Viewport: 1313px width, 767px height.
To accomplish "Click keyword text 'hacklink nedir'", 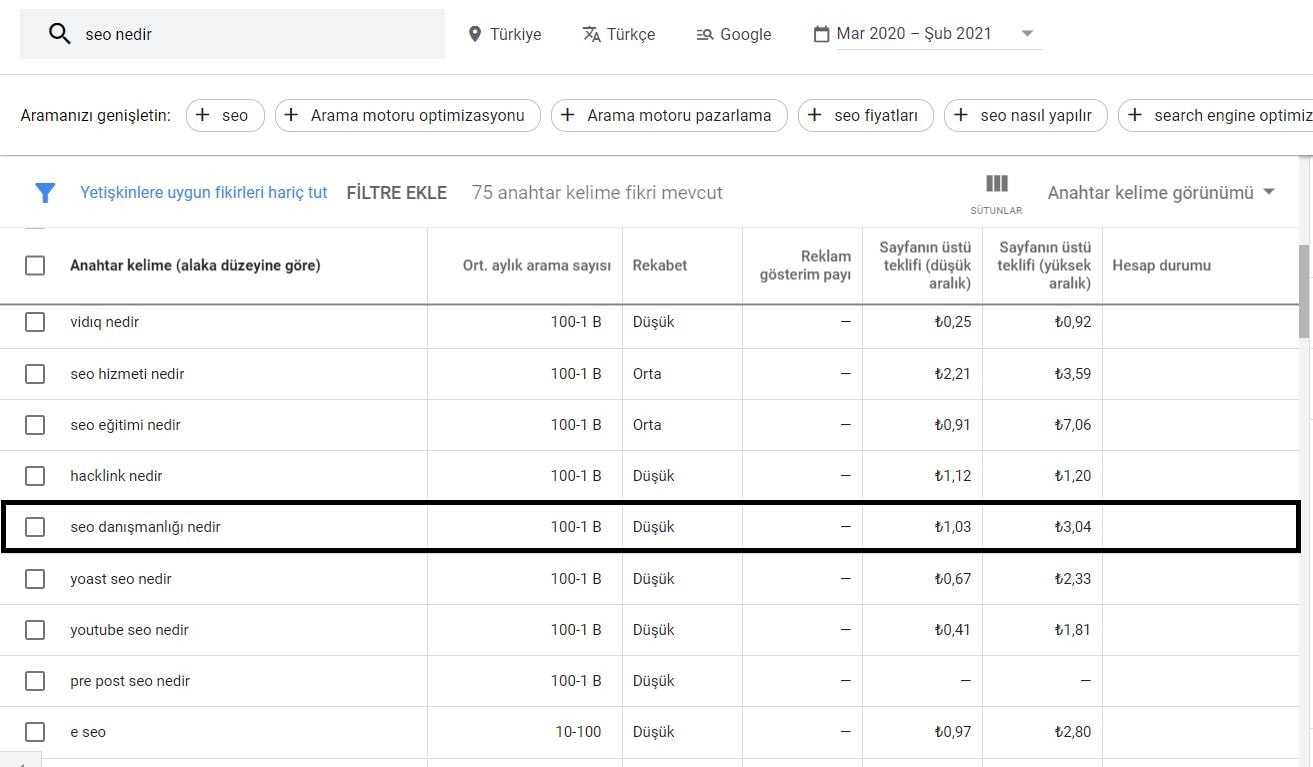I will pyautogui.click(x=116, y=476).
